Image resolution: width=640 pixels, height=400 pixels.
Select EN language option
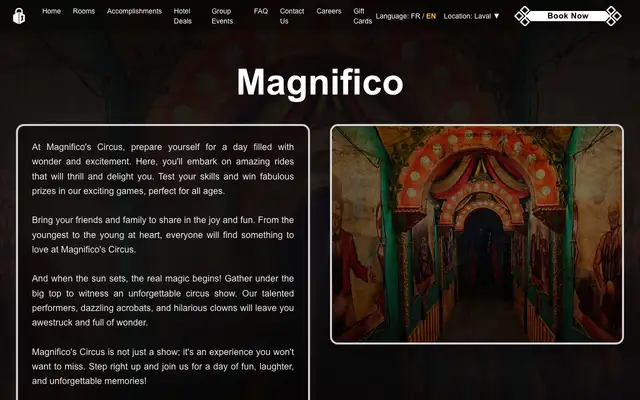click(431, 16)
